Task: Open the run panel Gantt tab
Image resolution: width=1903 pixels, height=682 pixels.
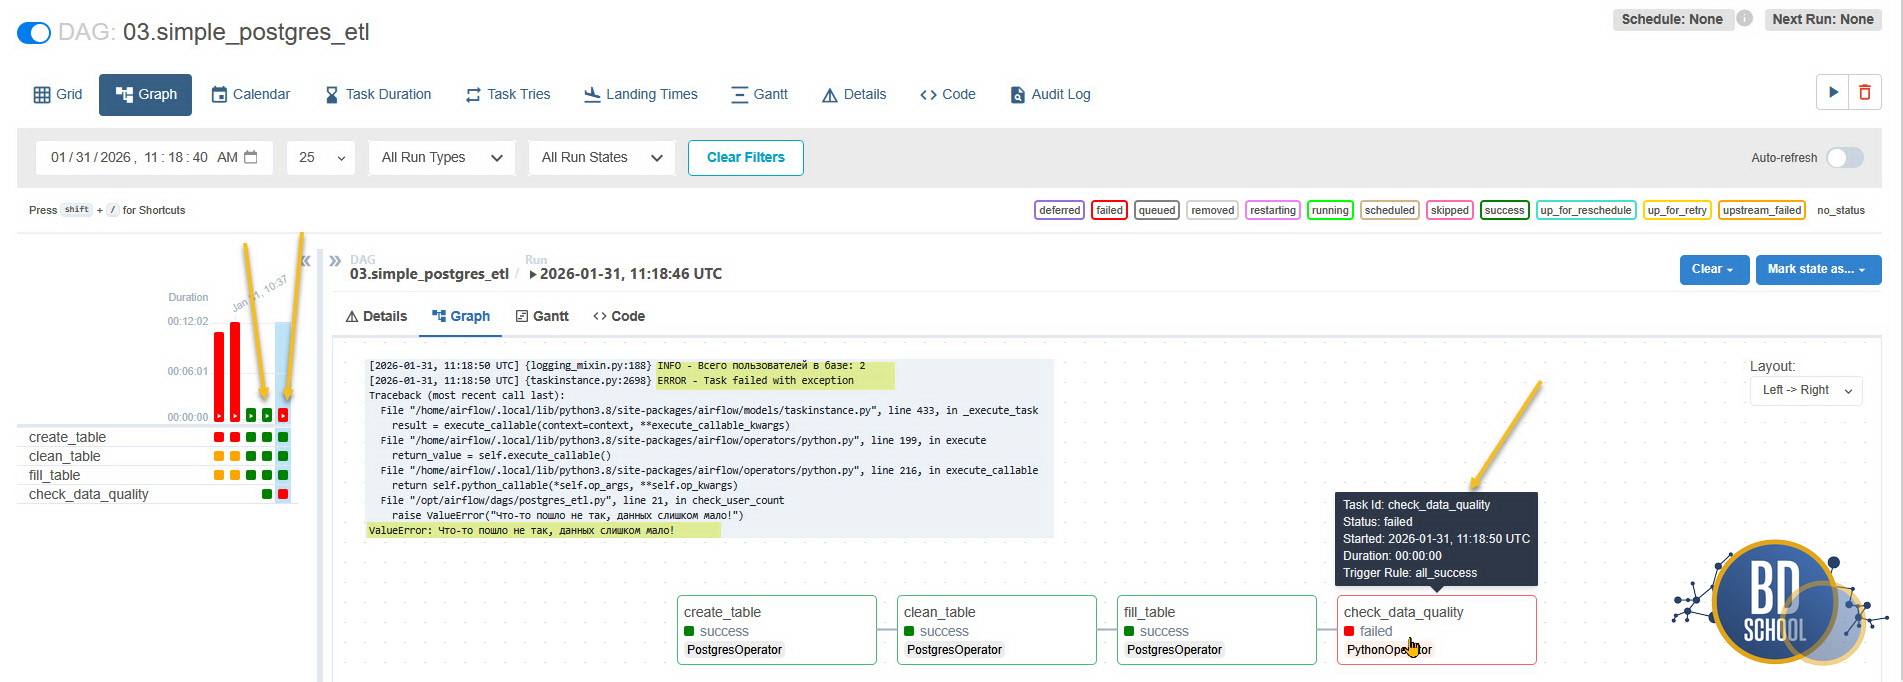Action: tap(542, 316)
